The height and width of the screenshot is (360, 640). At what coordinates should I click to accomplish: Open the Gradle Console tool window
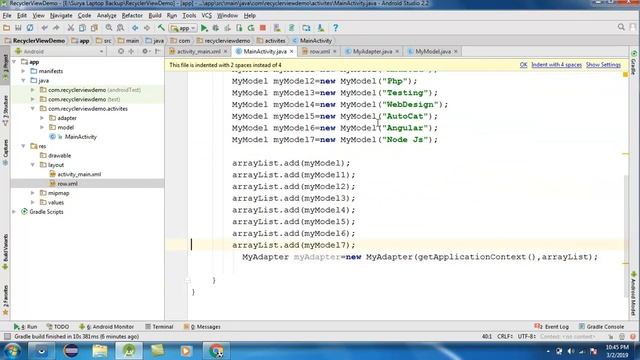(601, 327)
